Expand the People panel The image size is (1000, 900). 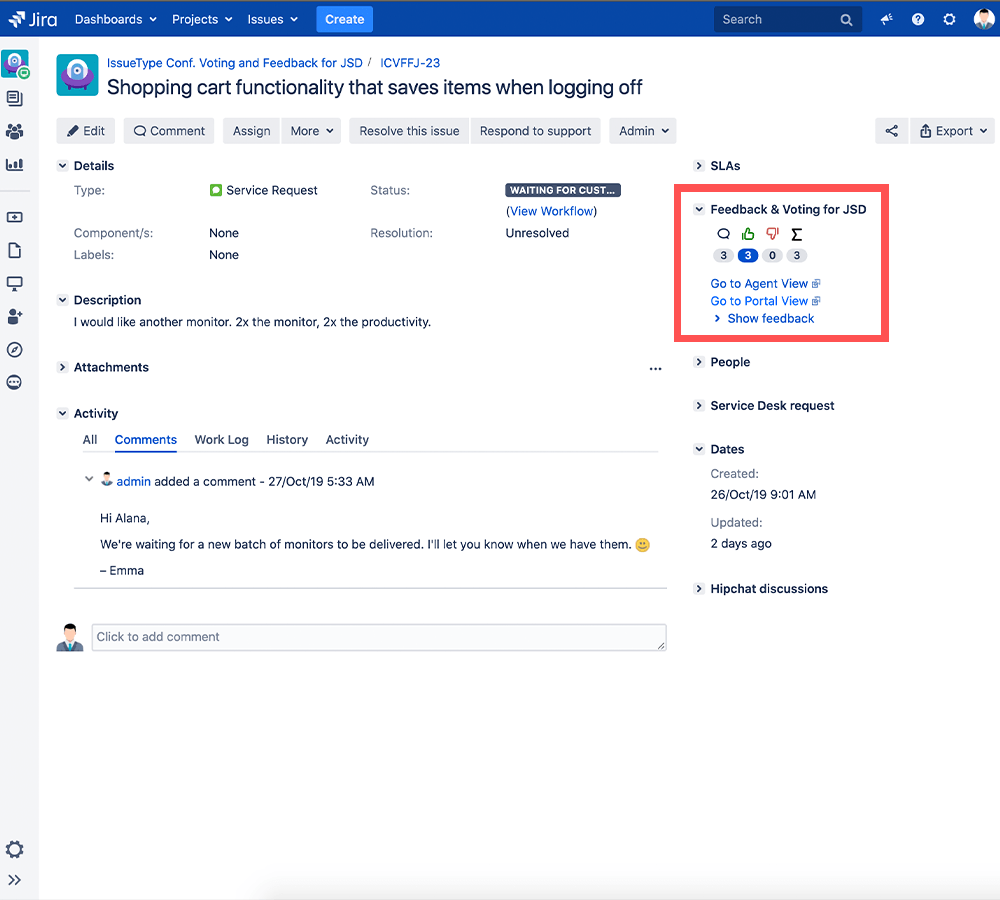point(699,362)
